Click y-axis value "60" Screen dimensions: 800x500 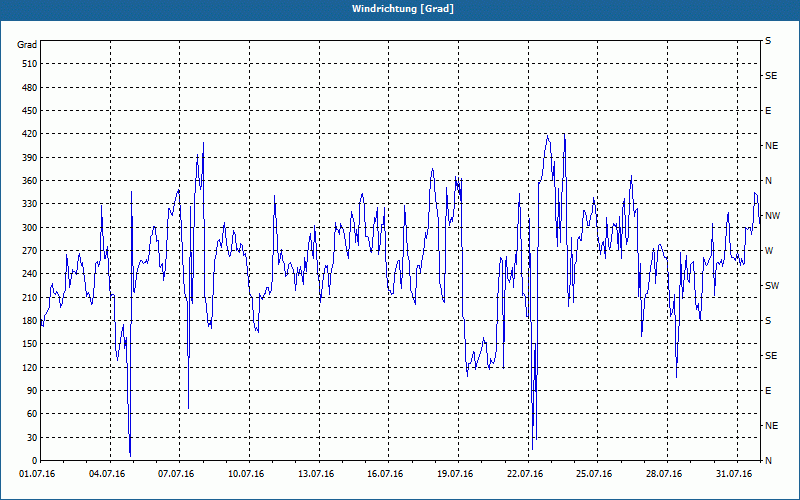coord(32,414)
